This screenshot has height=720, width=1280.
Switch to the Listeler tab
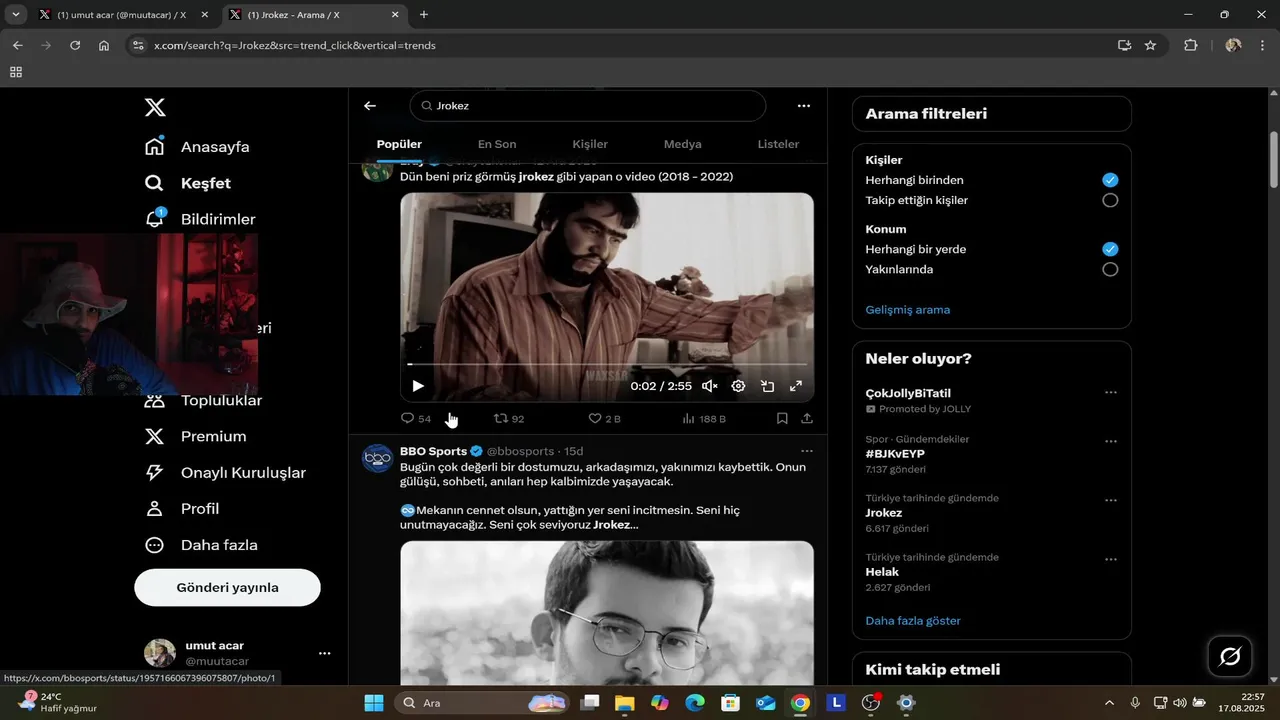[x=778, y=144]
